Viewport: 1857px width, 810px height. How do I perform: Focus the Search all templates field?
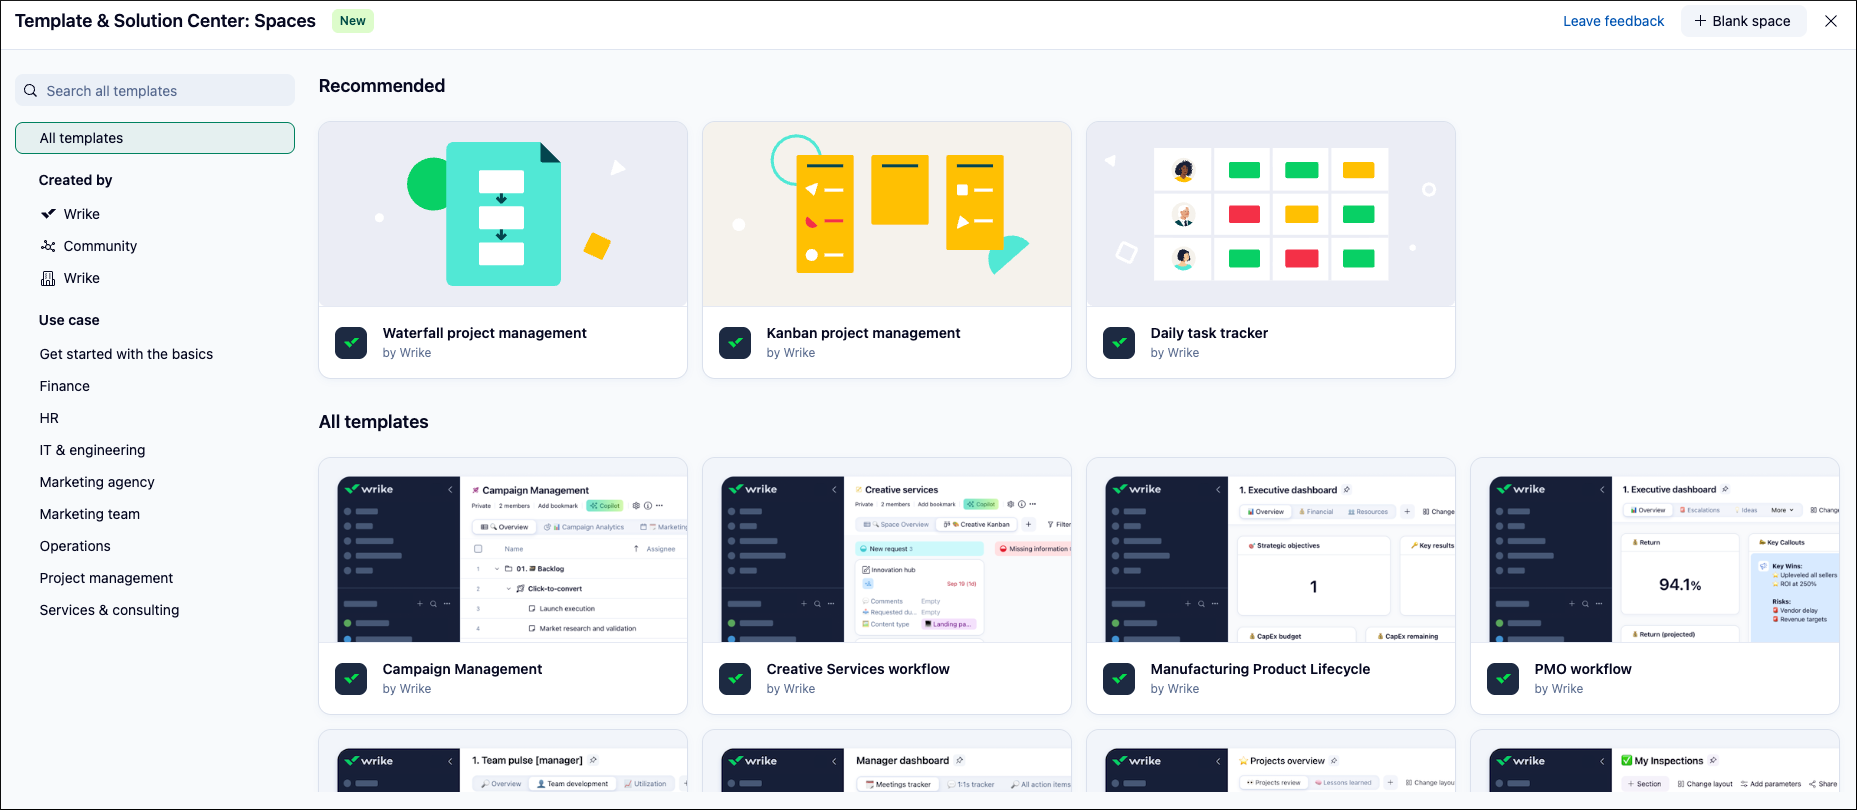155,90
